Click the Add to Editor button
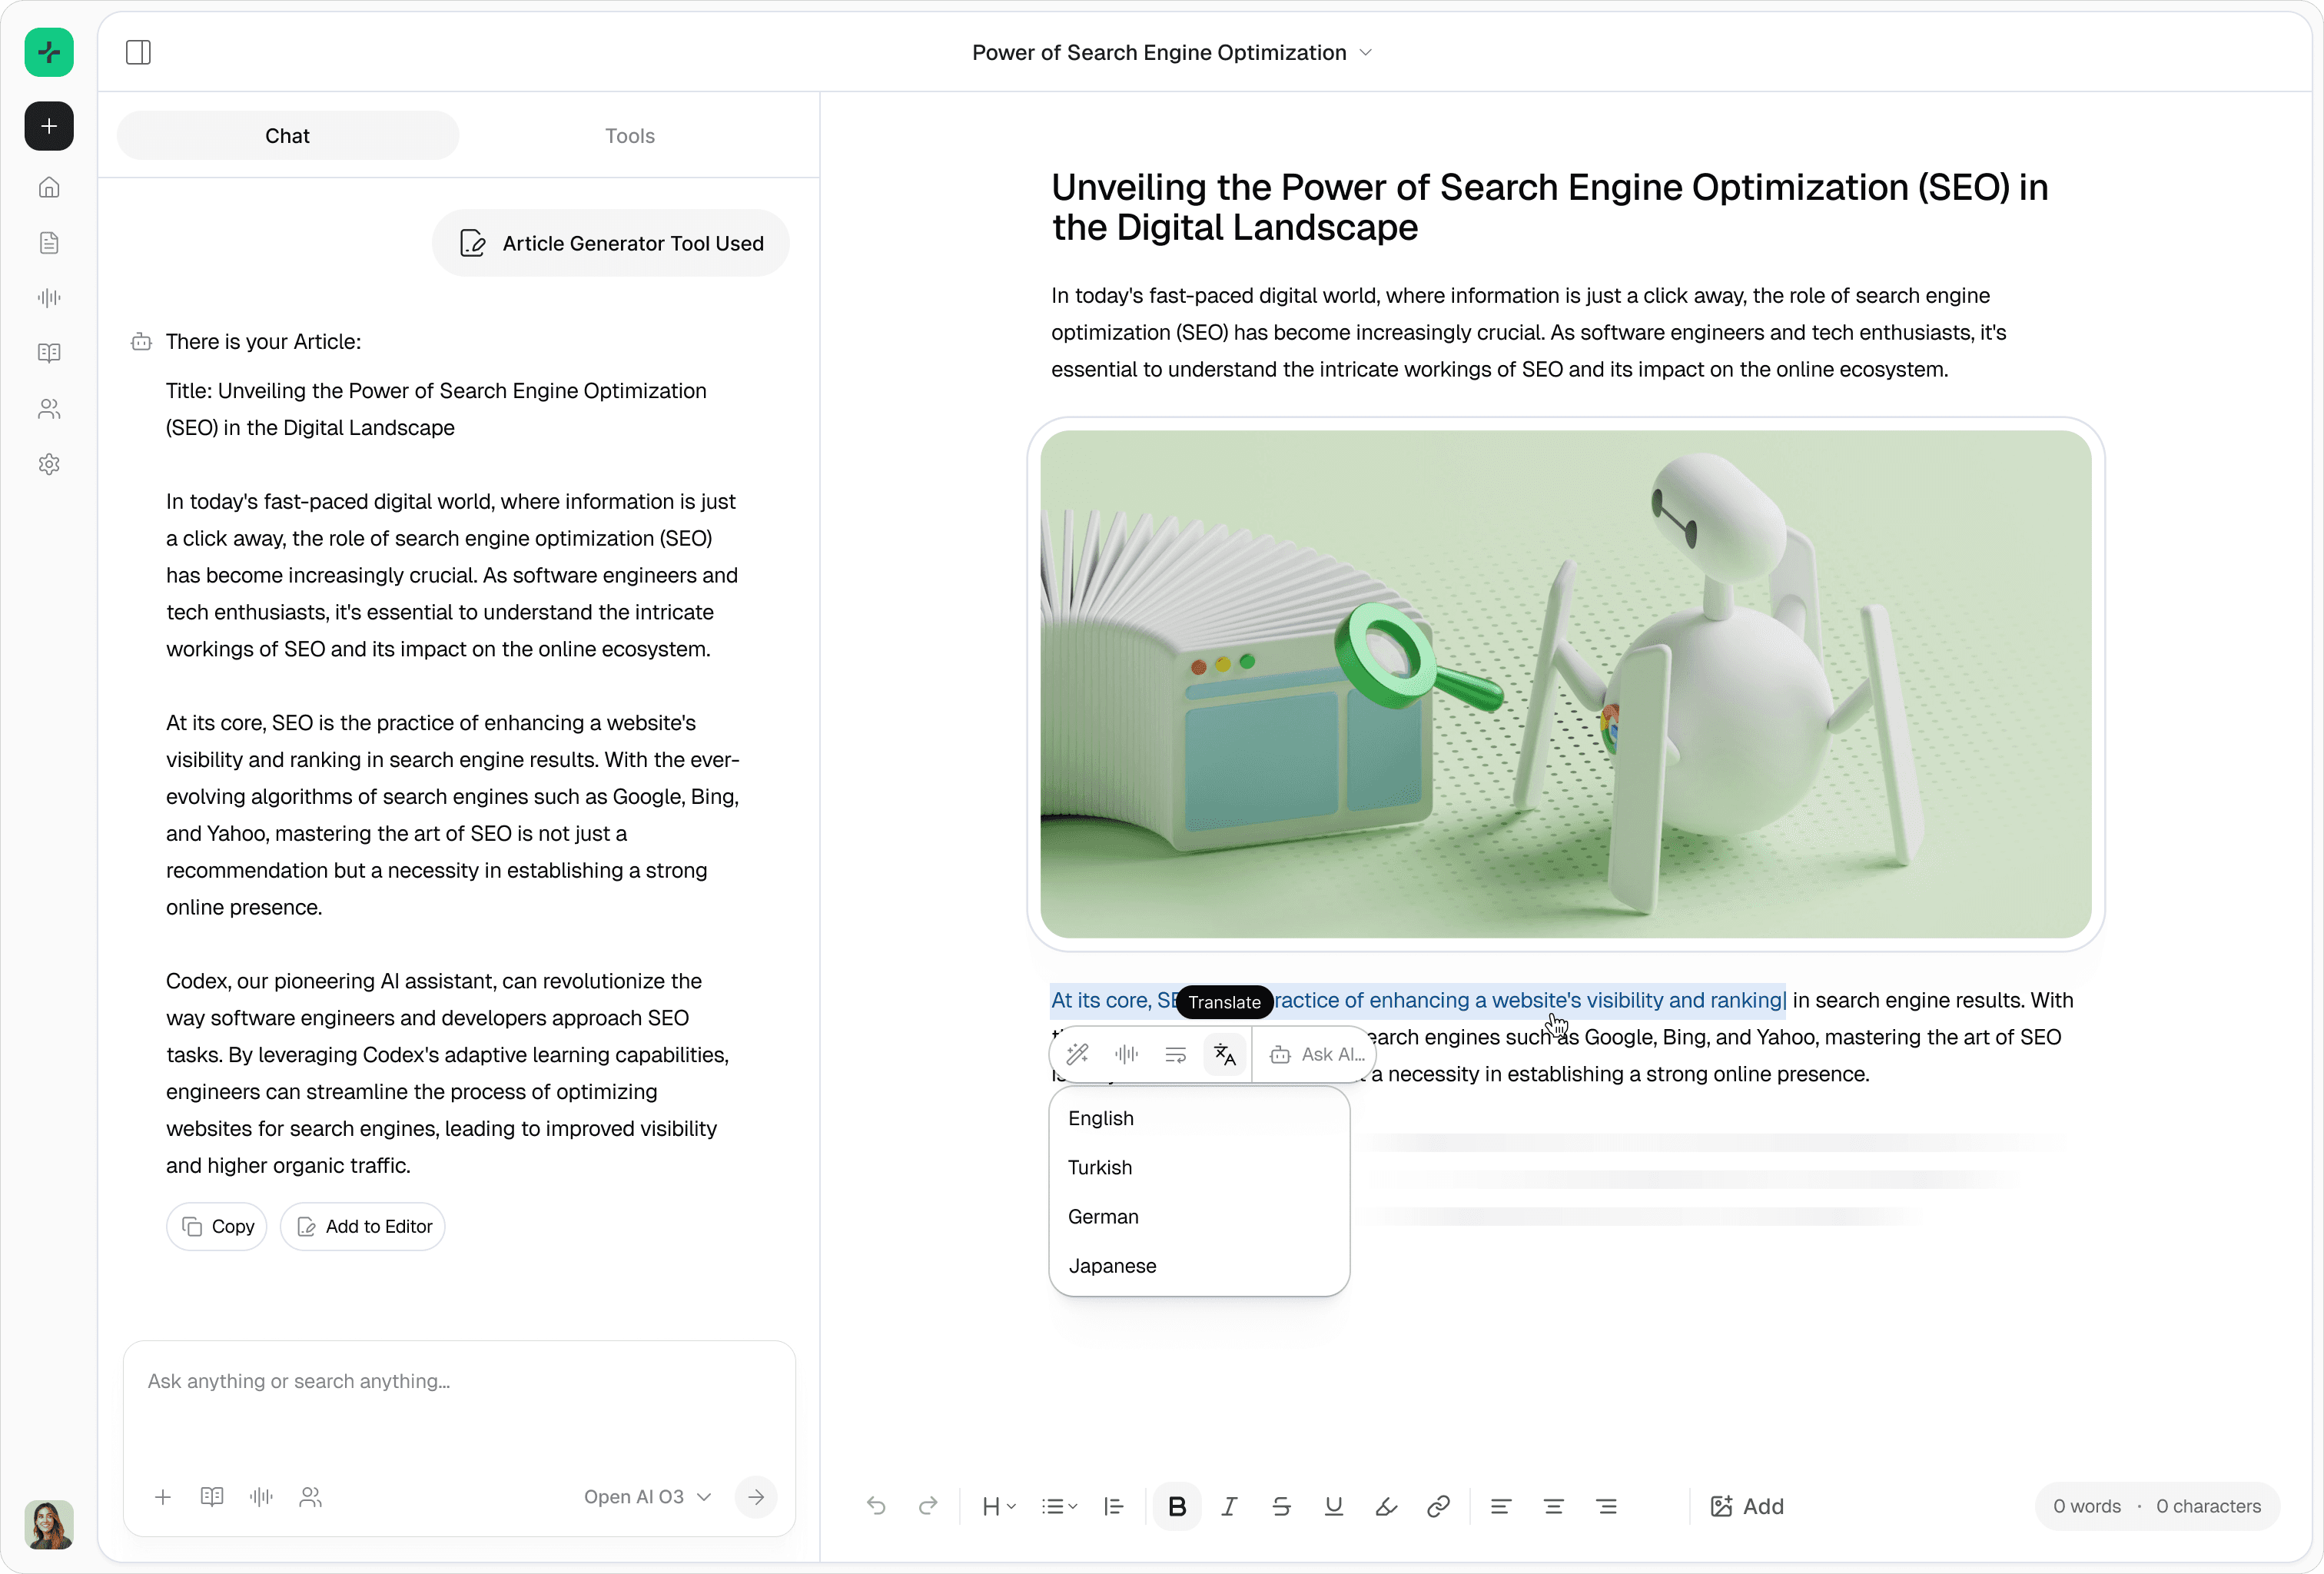2324x1574 pixels. pos(363,1226)
